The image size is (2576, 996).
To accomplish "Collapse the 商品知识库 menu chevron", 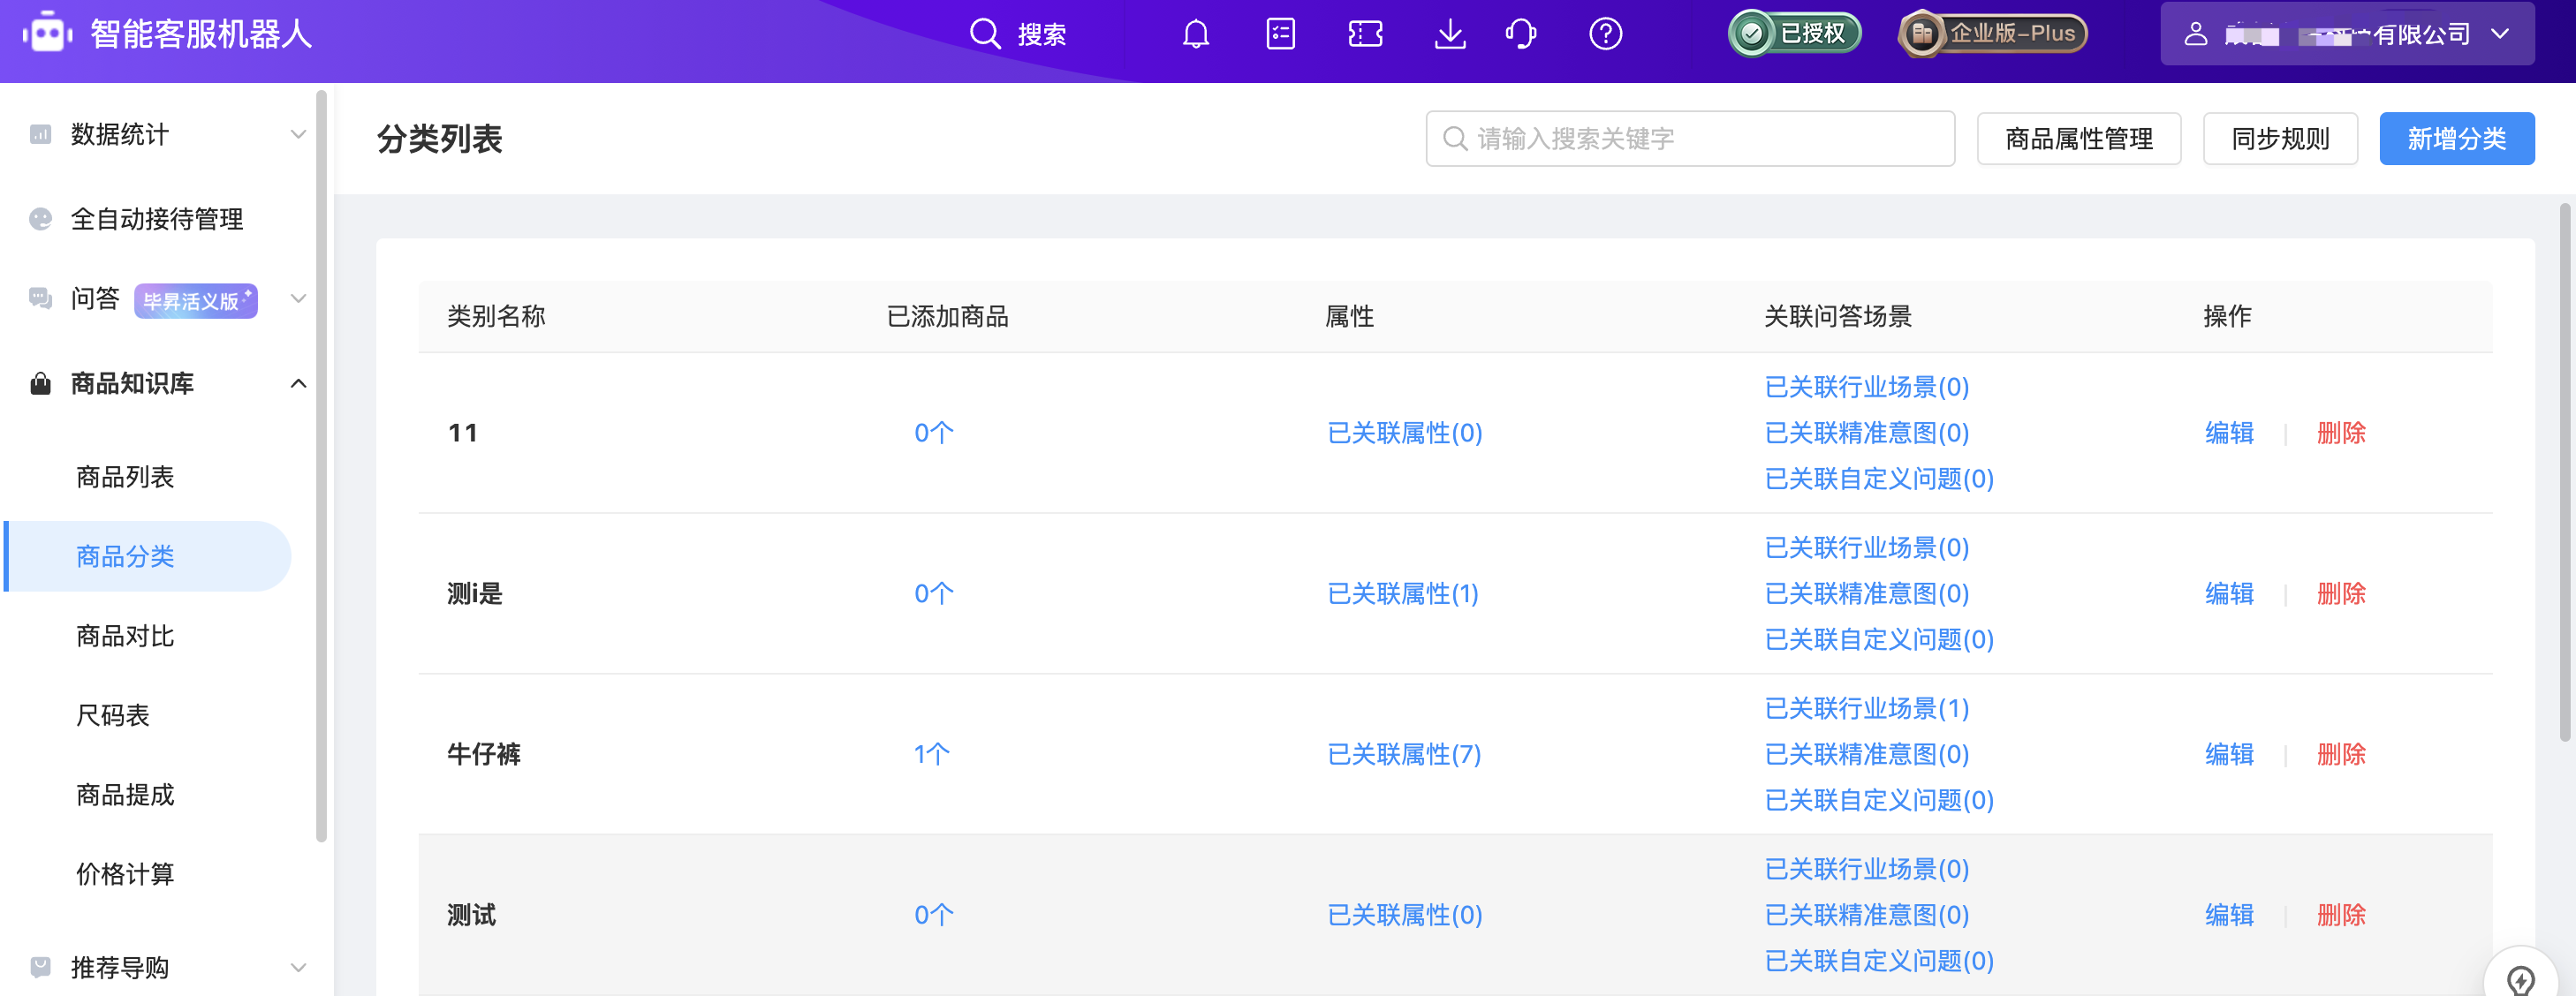I will point(298,383).
